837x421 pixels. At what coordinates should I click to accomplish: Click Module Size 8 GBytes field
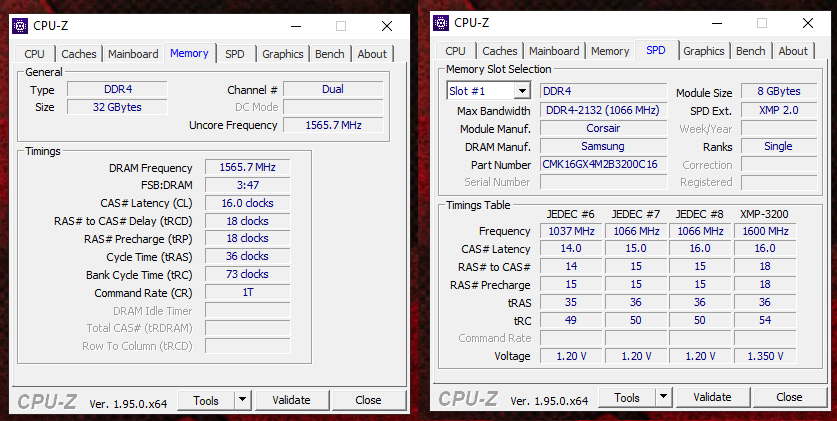[779, 91]
